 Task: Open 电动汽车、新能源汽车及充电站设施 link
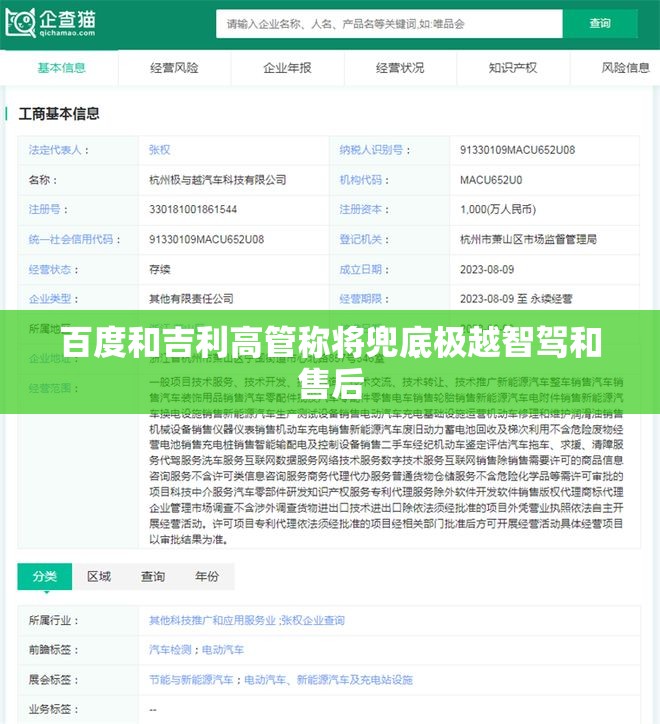[x=328, y=680]
